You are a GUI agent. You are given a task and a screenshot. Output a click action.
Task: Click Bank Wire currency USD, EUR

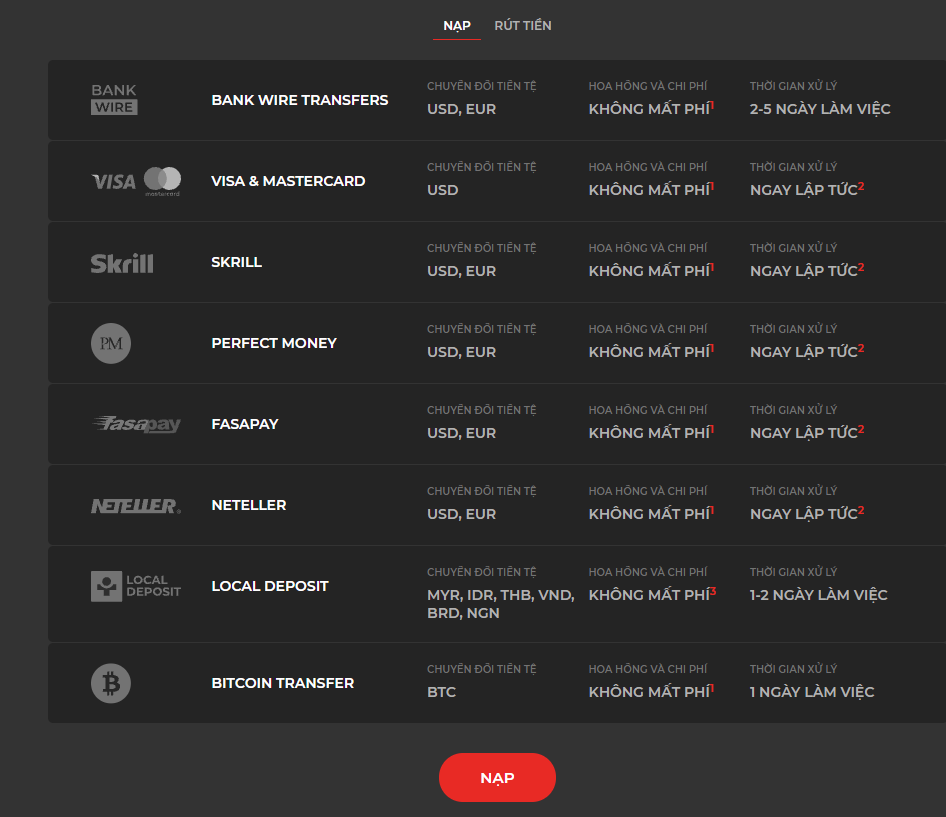462,109
